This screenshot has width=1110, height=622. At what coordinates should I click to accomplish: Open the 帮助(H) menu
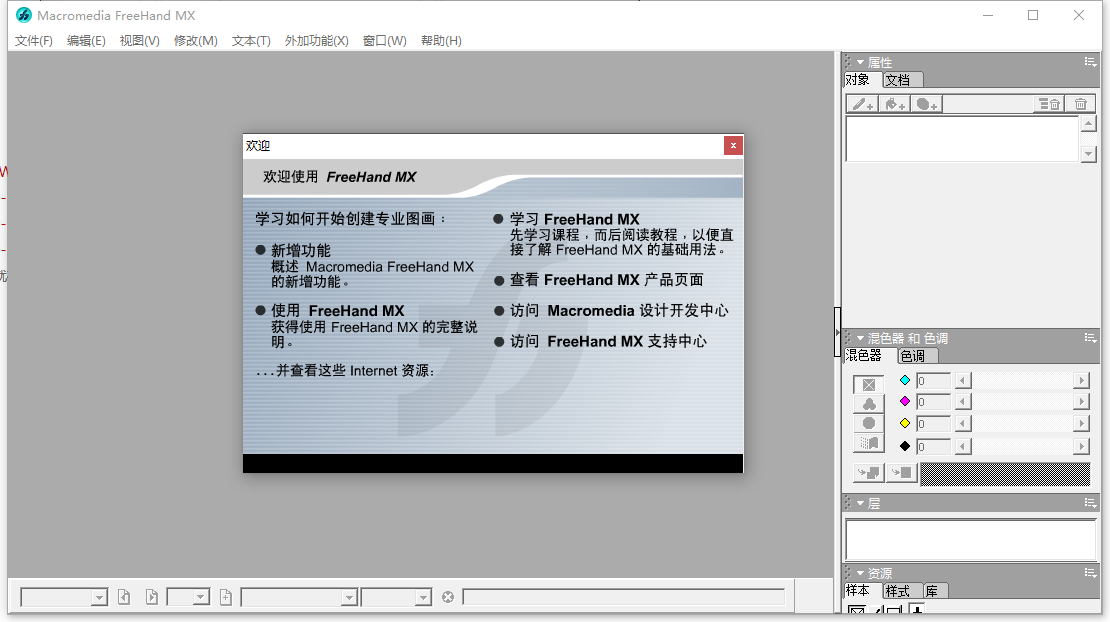(x=441, y=40)
